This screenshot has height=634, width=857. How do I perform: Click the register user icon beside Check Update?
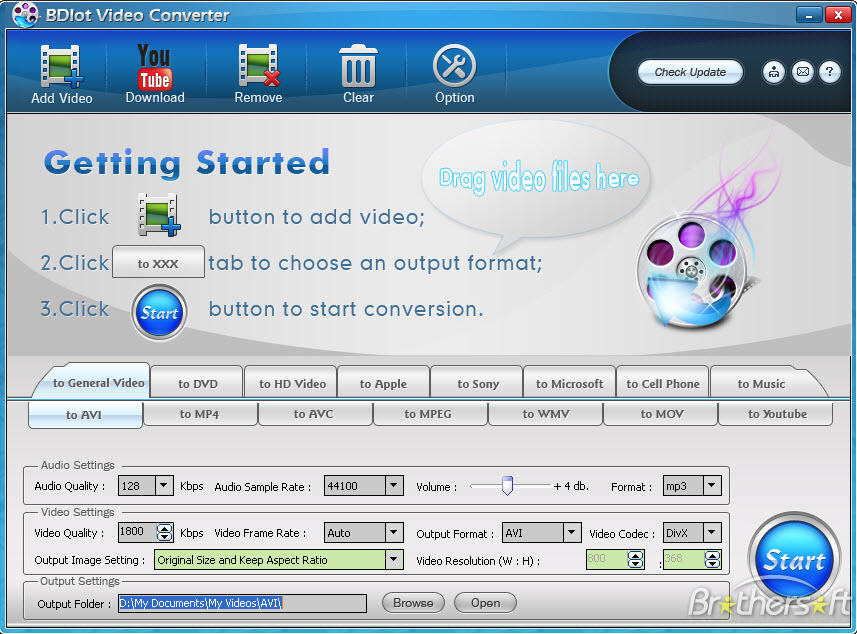pos(774,72)
